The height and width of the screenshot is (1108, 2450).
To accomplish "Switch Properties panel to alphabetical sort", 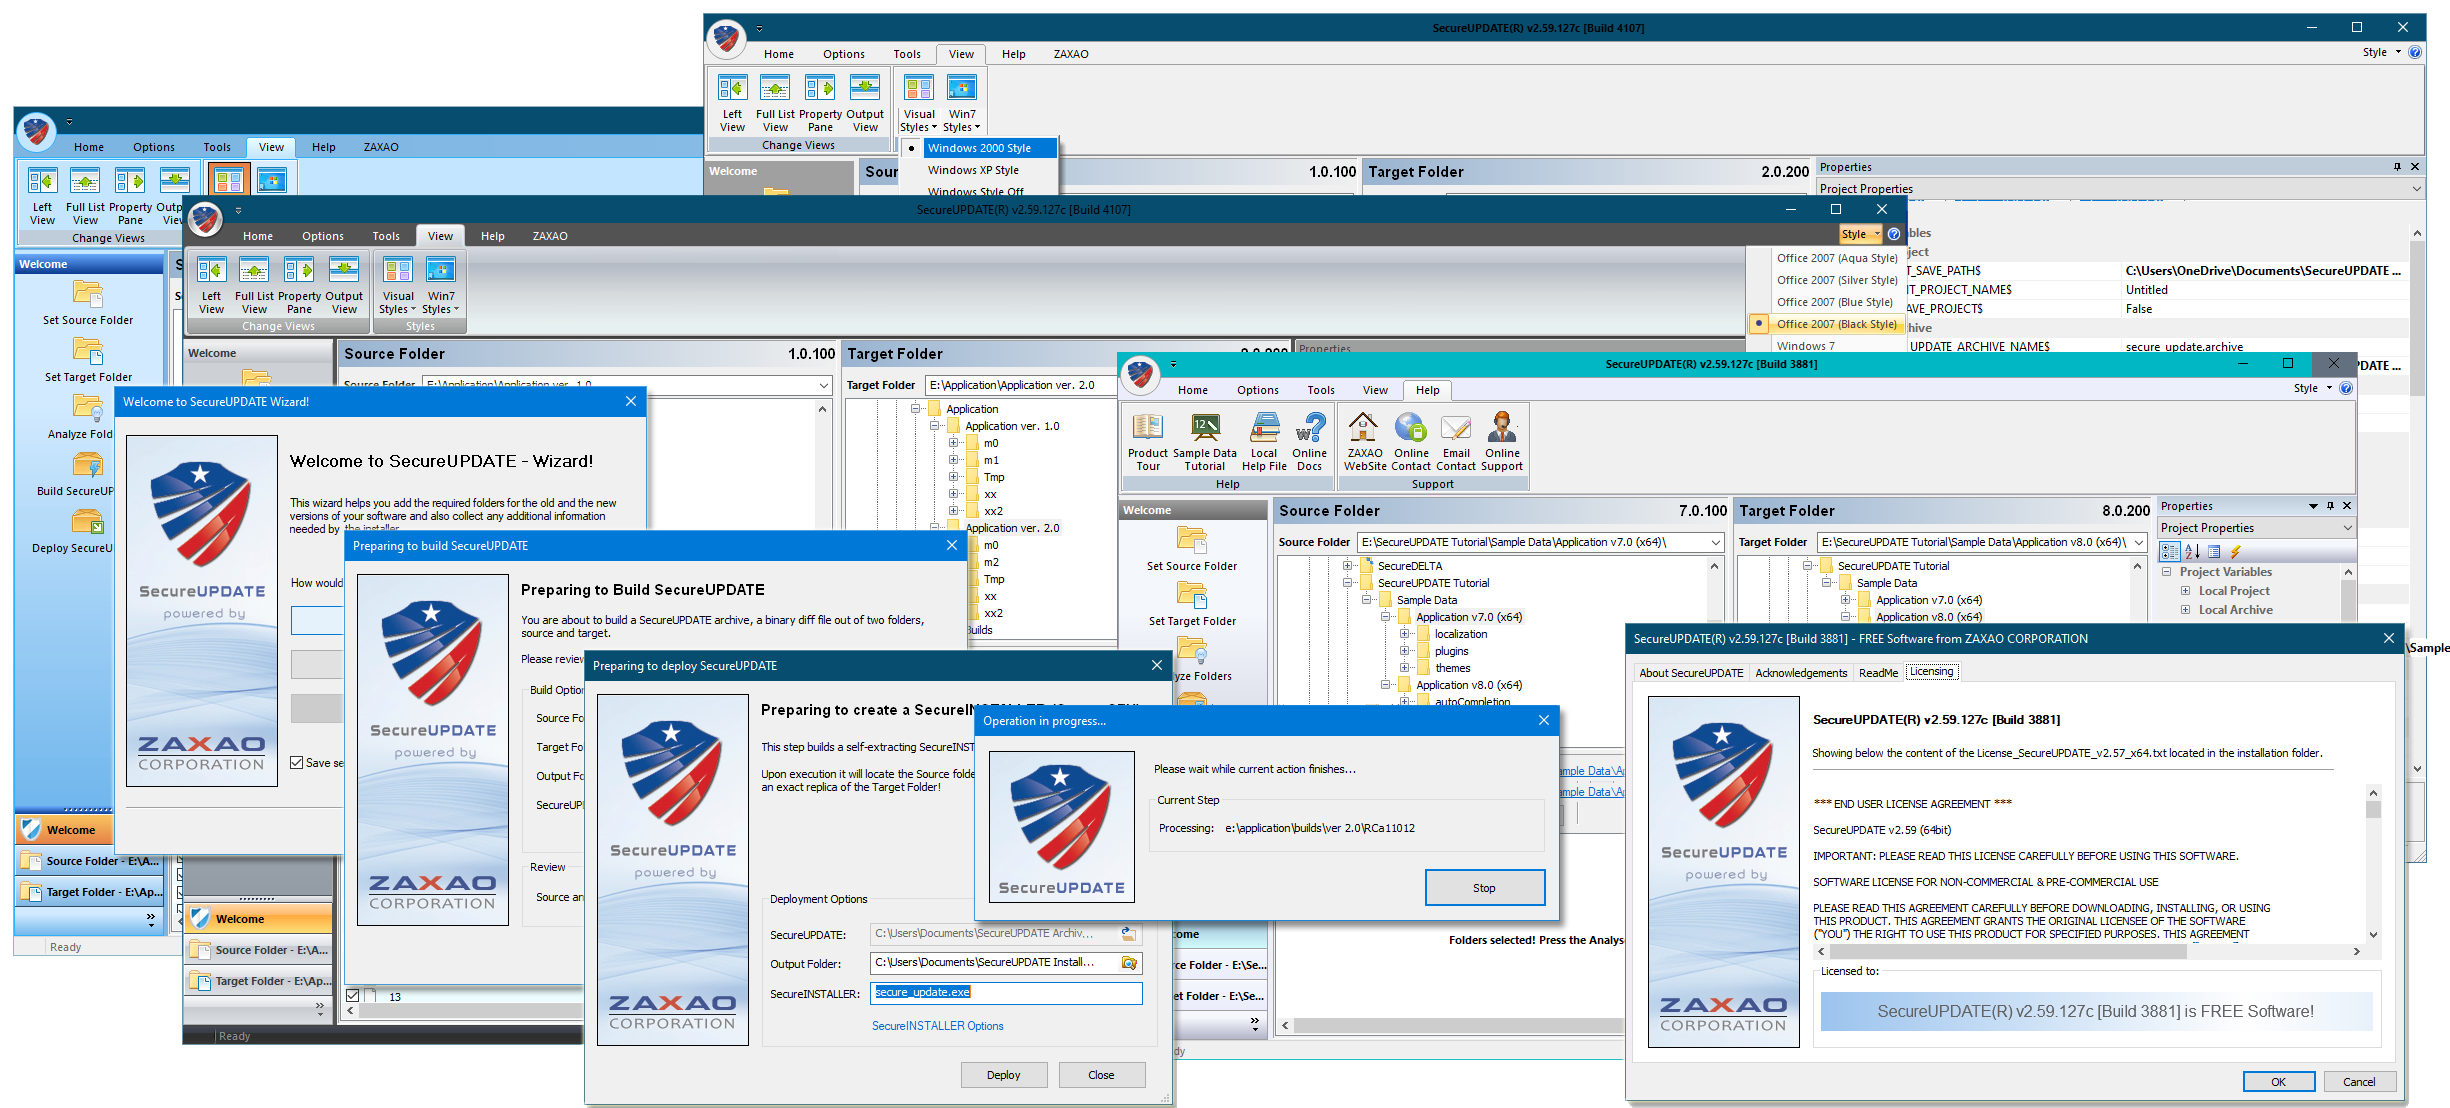I will click(2191, 551).
